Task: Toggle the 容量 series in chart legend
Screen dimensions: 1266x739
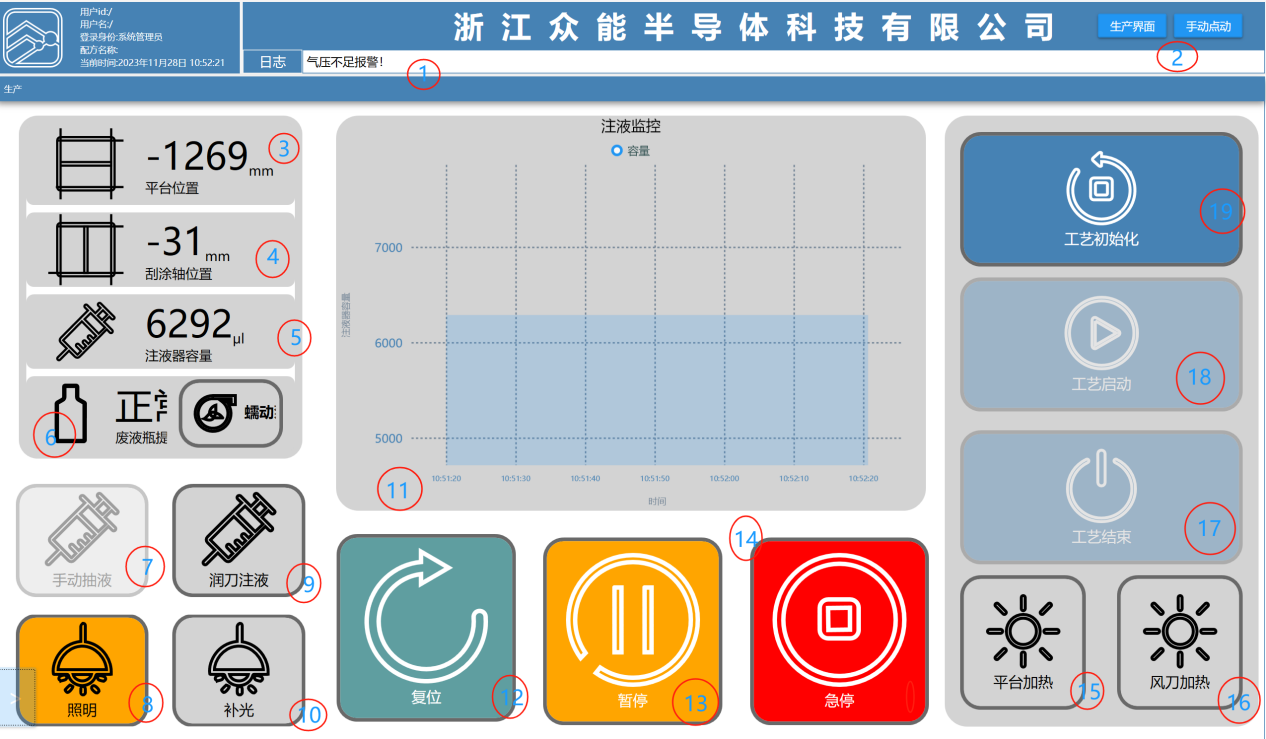Action: (631, 151)
